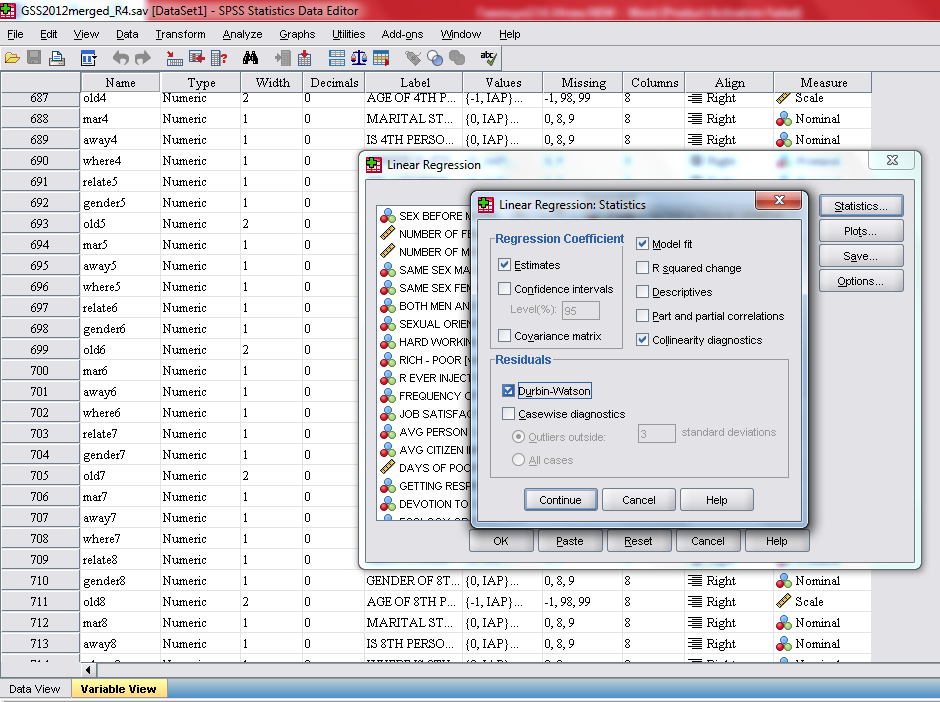Click the SPSS application icon in the title bar

point(8,11)
